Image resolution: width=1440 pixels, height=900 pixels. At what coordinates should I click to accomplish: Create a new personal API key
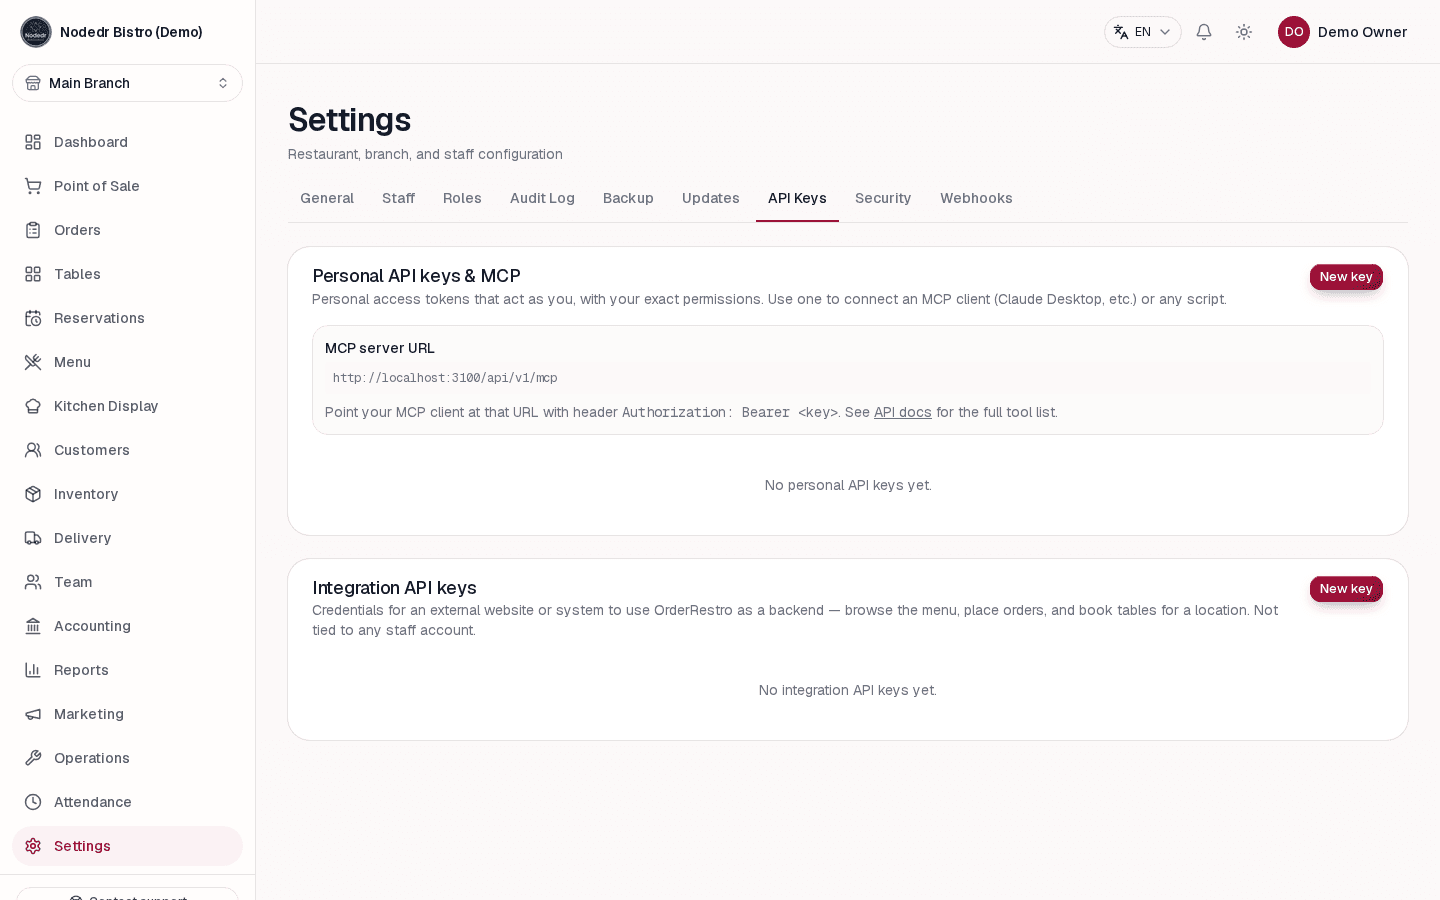pyautogui.click(x=1346, y=277)
